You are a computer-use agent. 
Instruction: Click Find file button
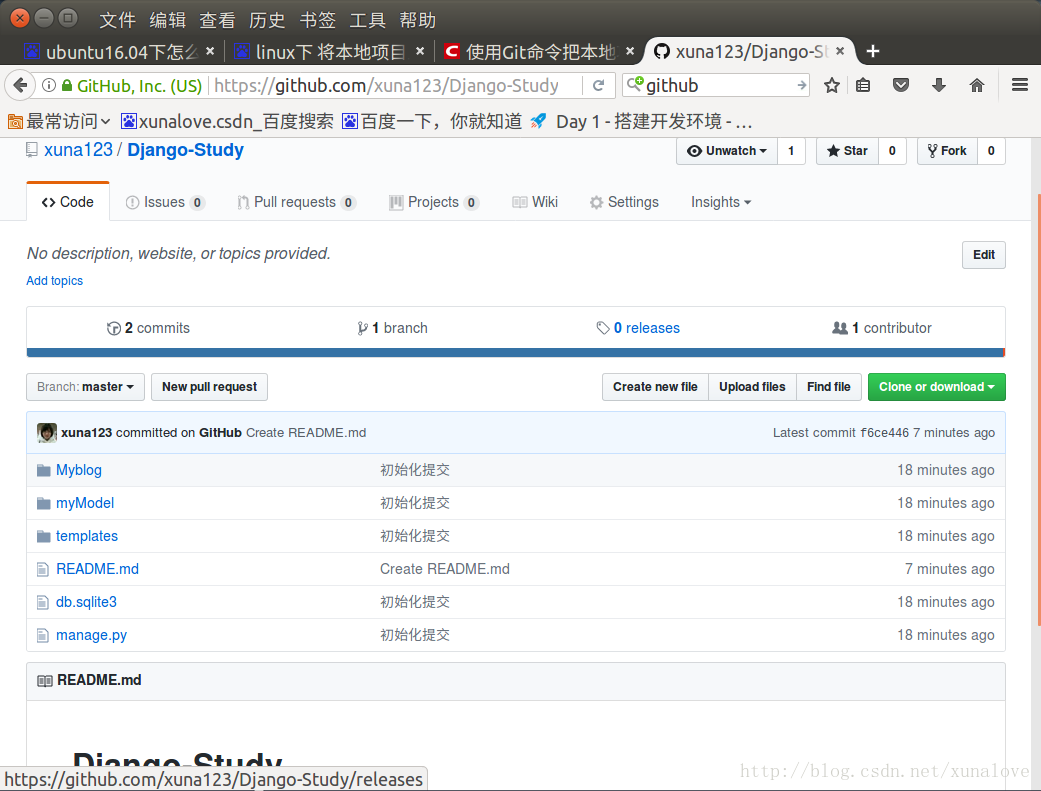tap(829, 387)
